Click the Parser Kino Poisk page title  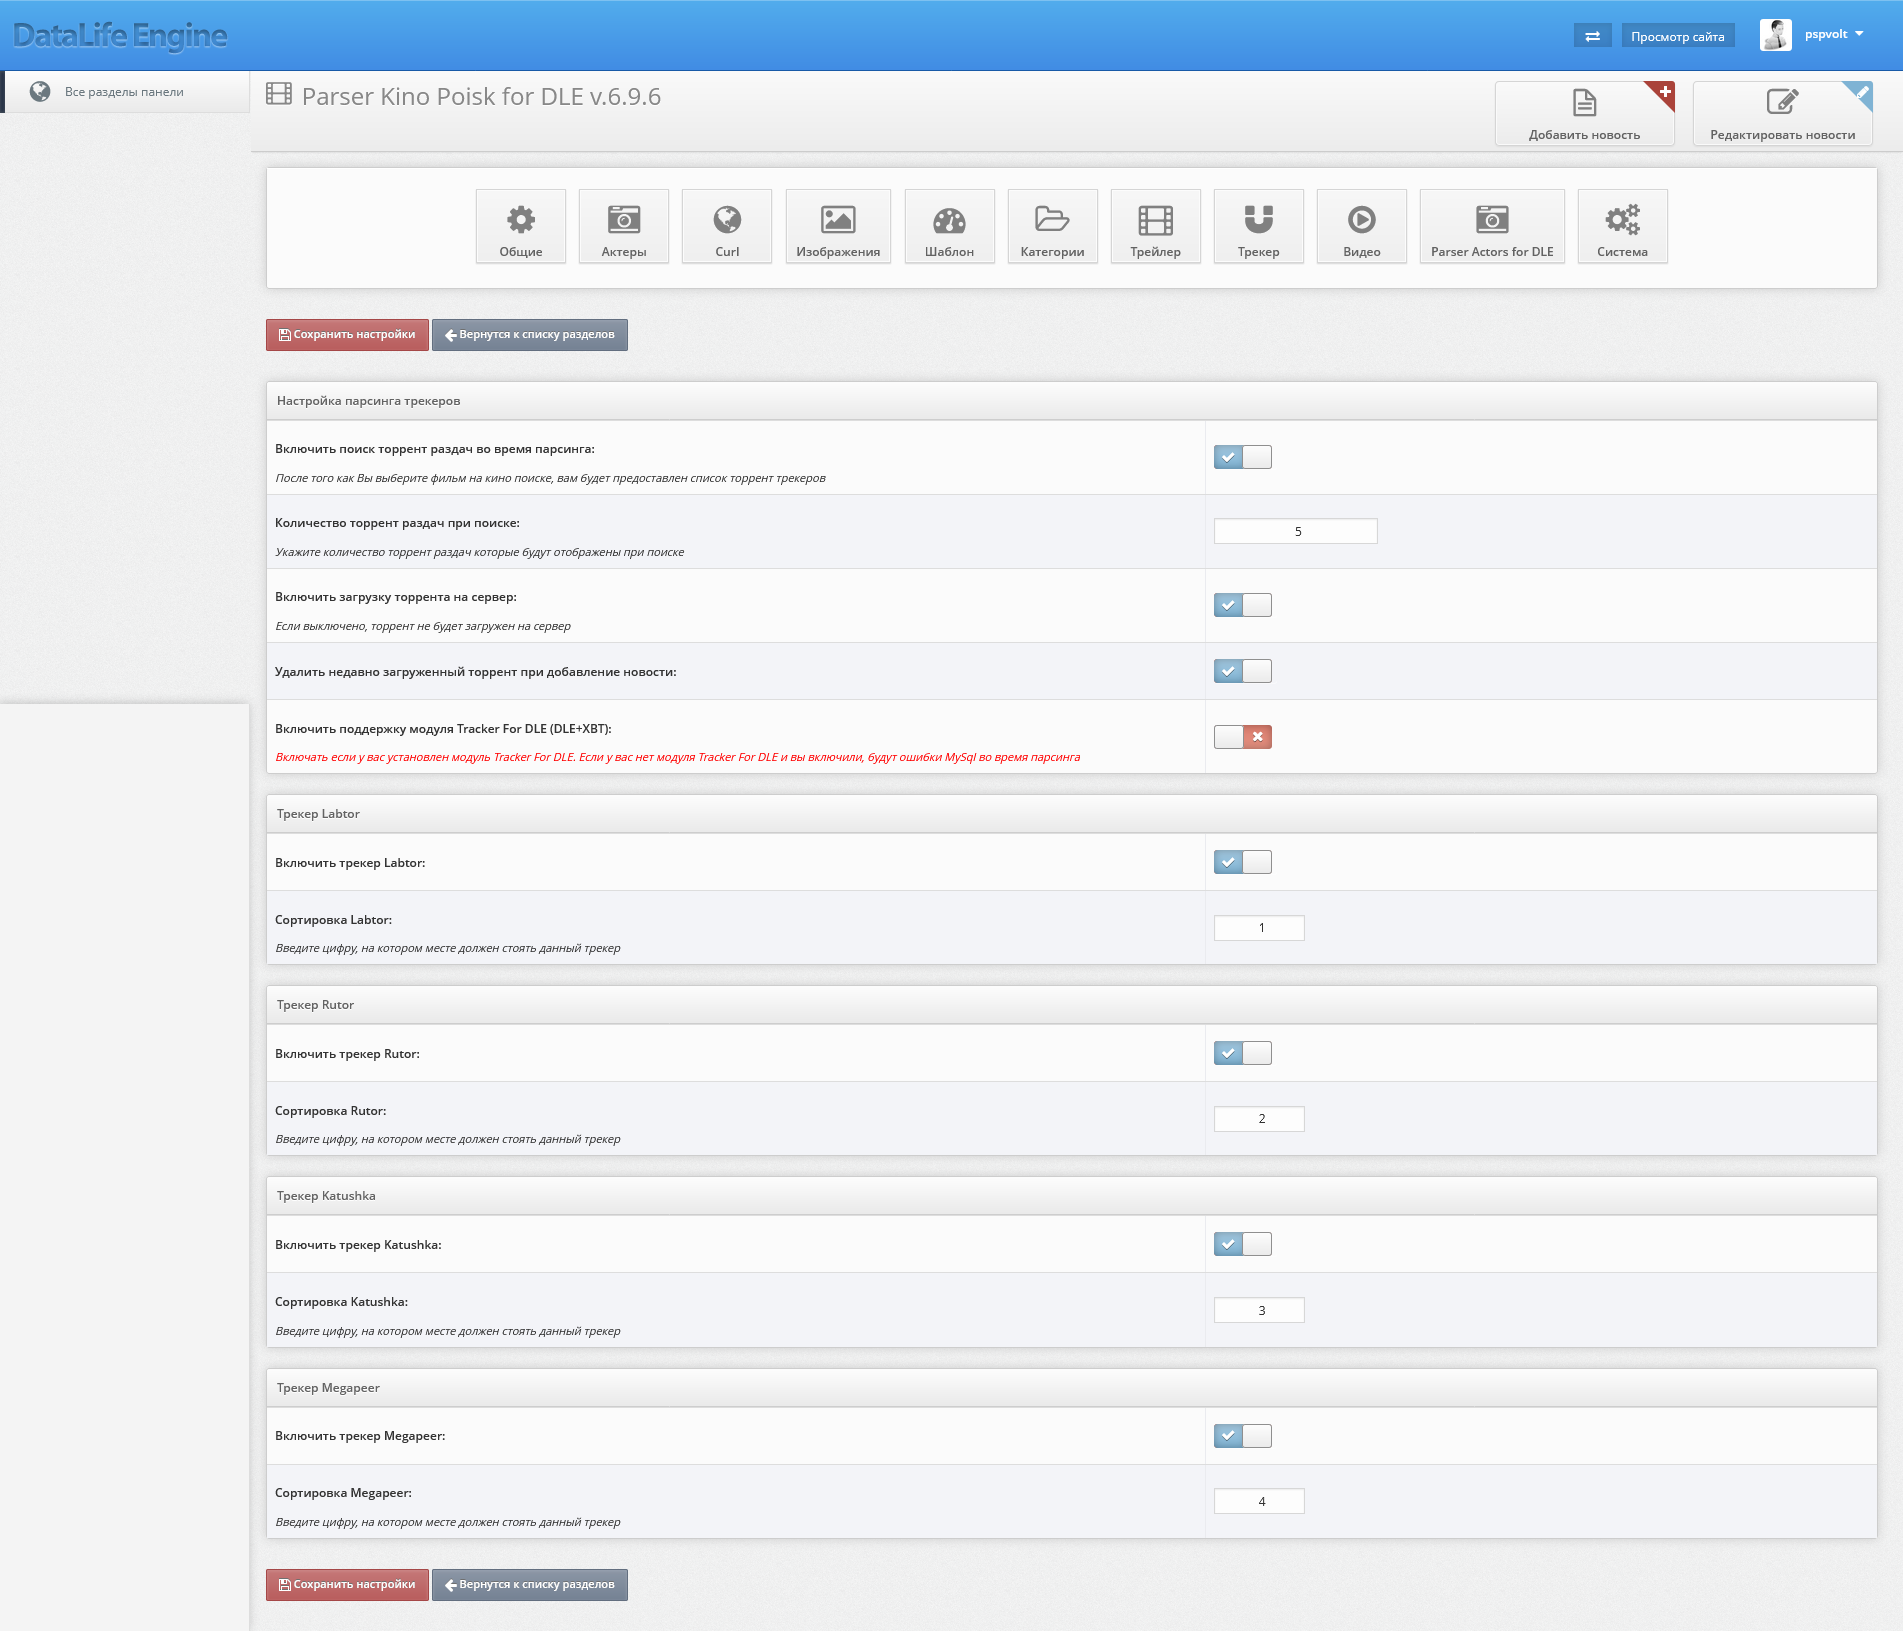point(481,96)
